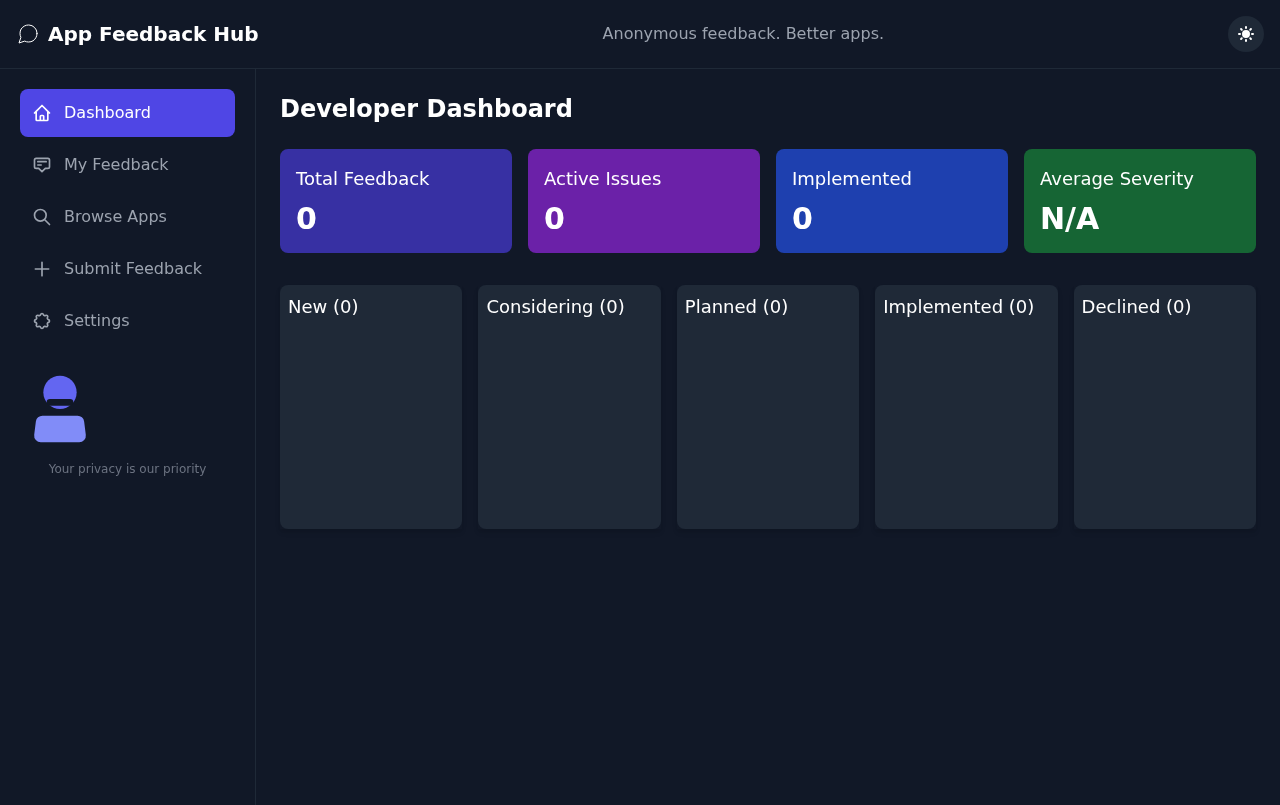
Task: Select the Implemented stat card
Action: pyautogui.click(x=891, y=200)
